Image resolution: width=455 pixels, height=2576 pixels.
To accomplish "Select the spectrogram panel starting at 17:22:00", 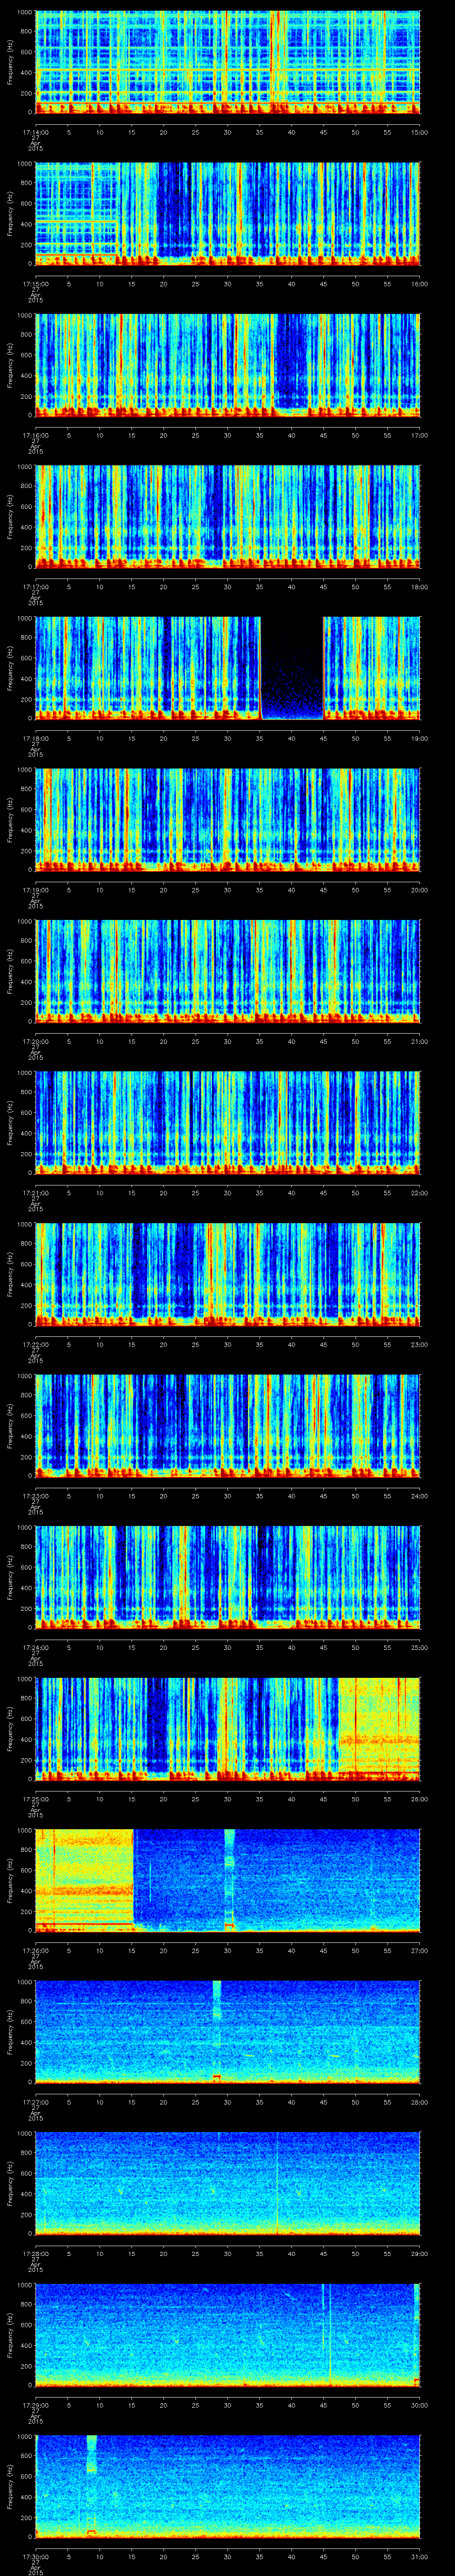I will (x=228, y=1274).
